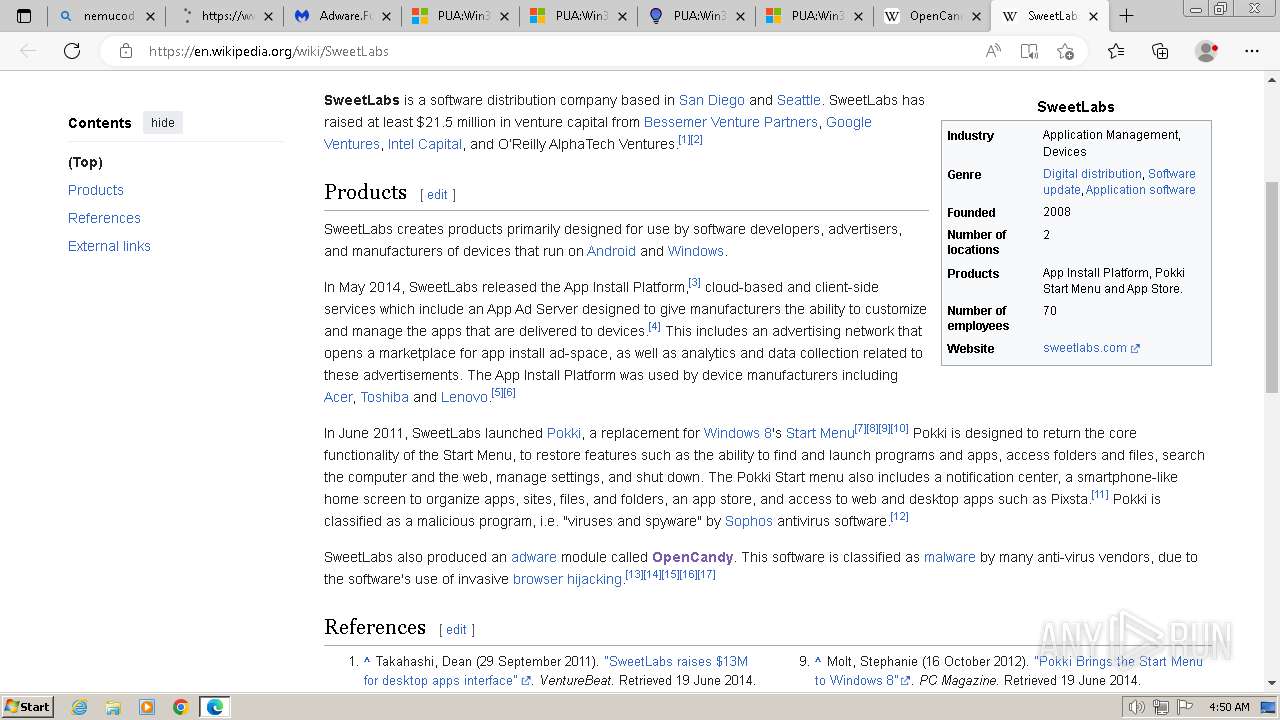
Task: Open Settings and more ellipsis menu
Action: (1252, 51)
